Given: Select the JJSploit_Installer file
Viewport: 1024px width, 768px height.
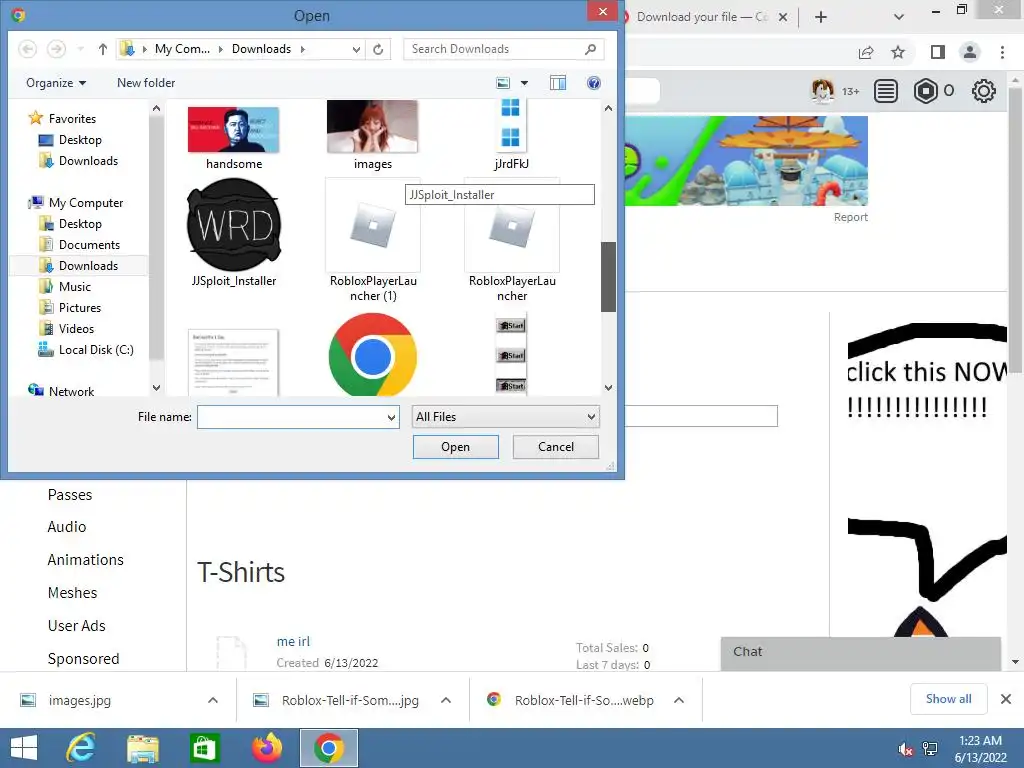Looking at the screenshot, I should [x=234, y=233].
